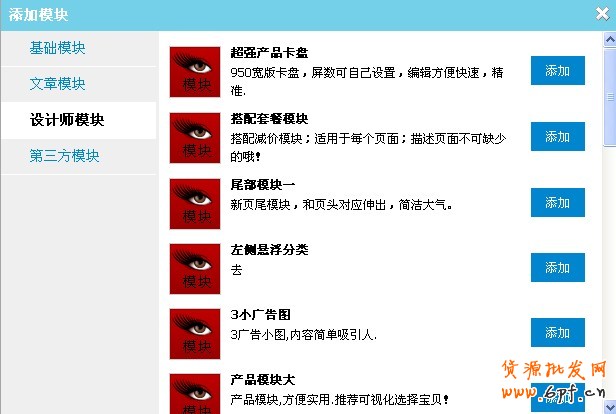Click the scrollbar down arrow
Image resolution: width=616 pixels, height=414 pixels.
tap(610, 406)
